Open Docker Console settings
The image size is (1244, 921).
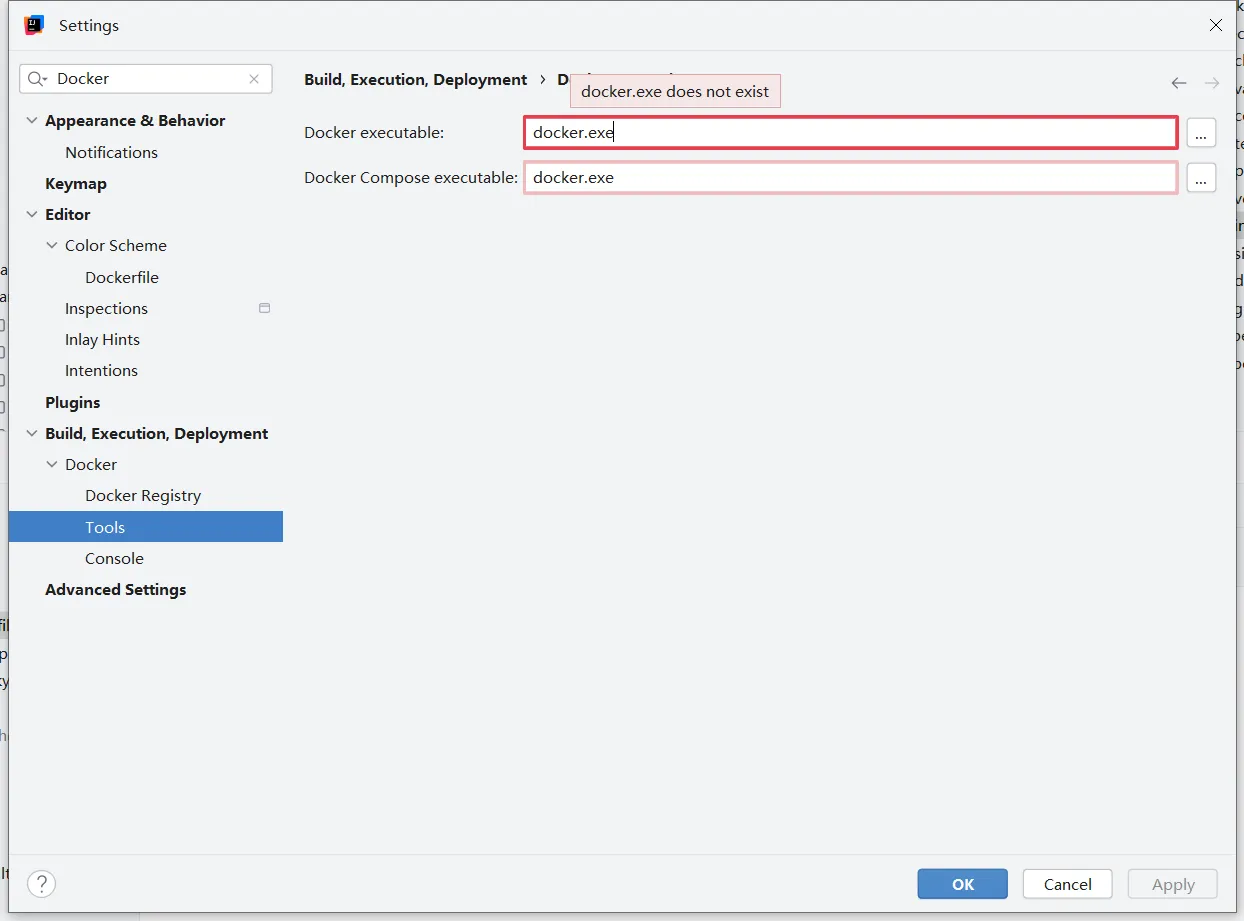[x=114, y=558]
